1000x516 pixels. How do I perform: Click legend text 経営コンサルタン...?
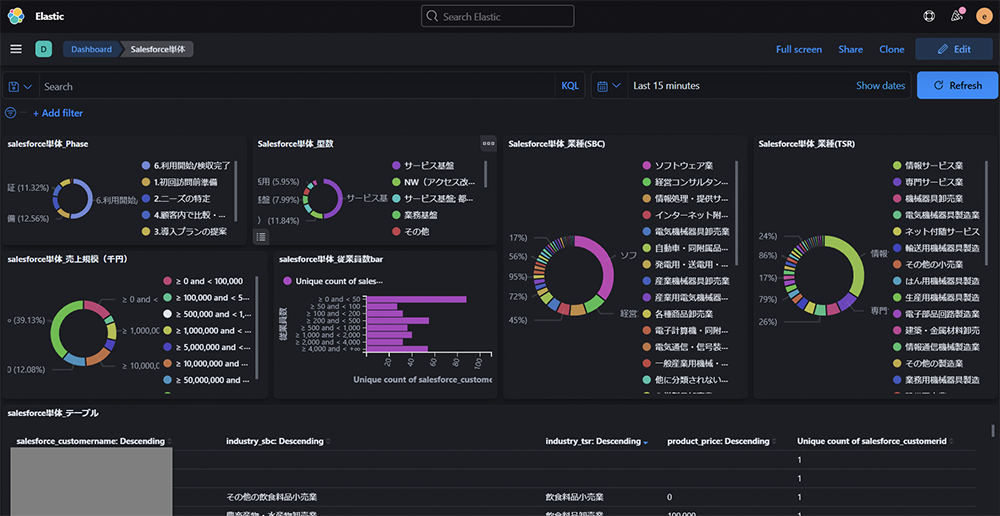pos(692,182)
